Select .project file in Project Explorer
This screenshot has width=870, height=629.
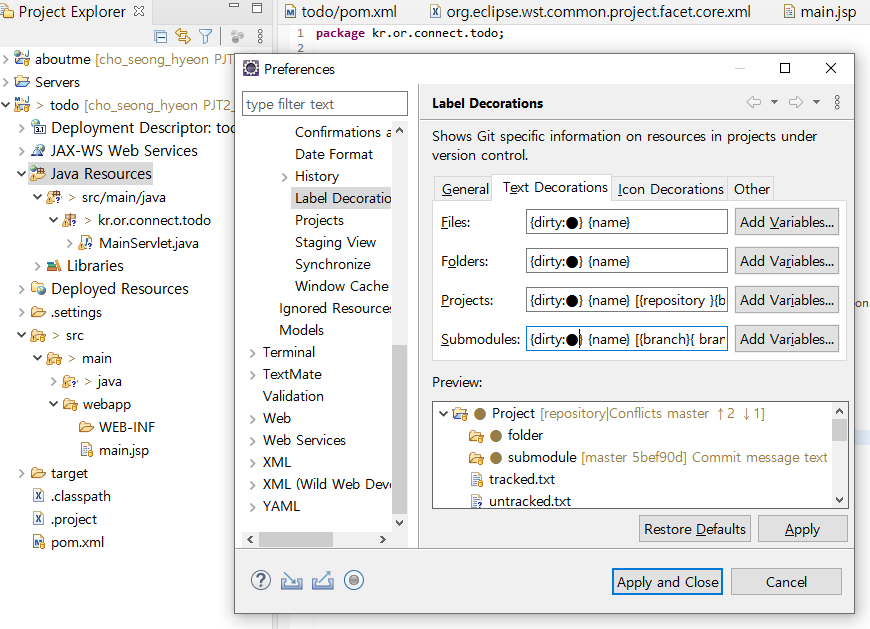(x=74, y=519)
